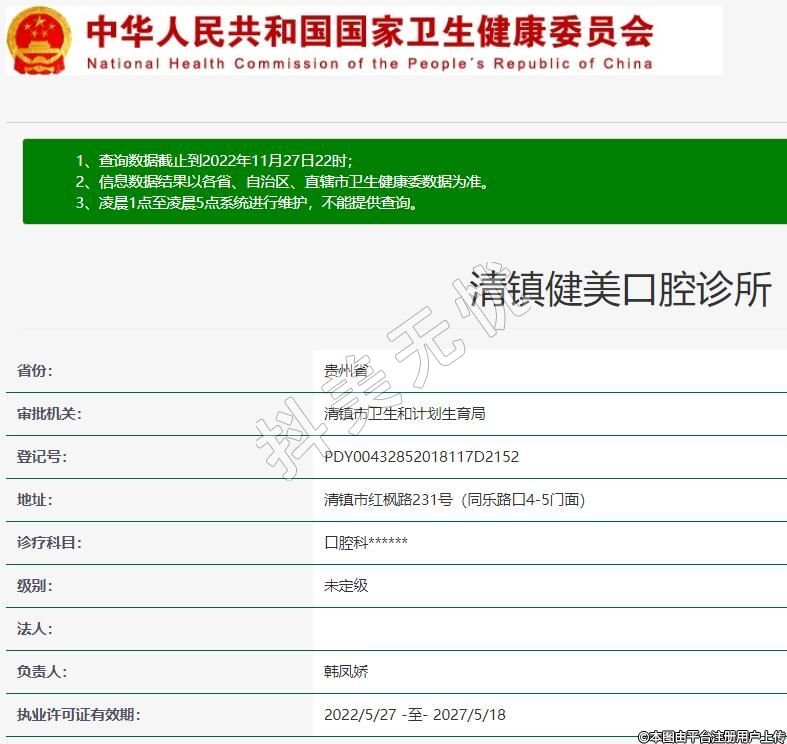The height and width of the screenshot is (744, 787).
Task: Select the second notice about 信息数据结果
Action: tap(281, 182)
